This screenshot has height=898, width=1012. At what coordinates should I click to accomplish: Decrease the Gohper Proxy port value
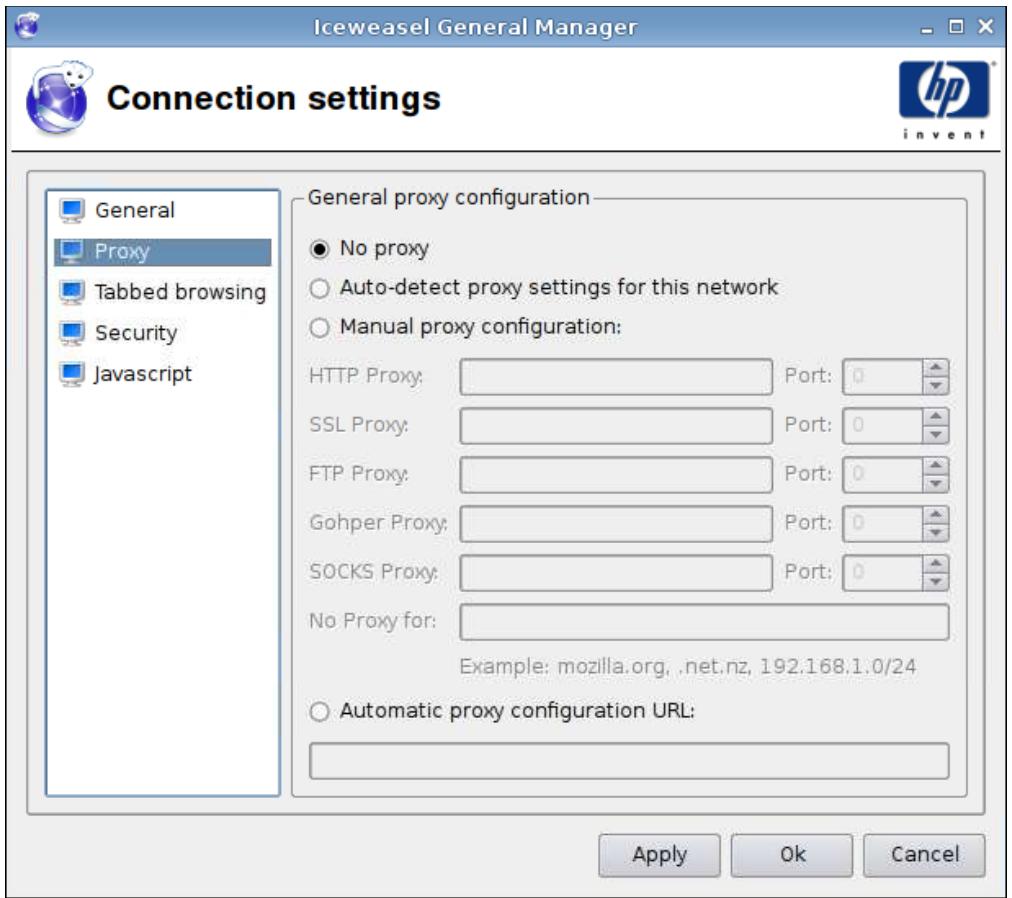pos(935,533)
